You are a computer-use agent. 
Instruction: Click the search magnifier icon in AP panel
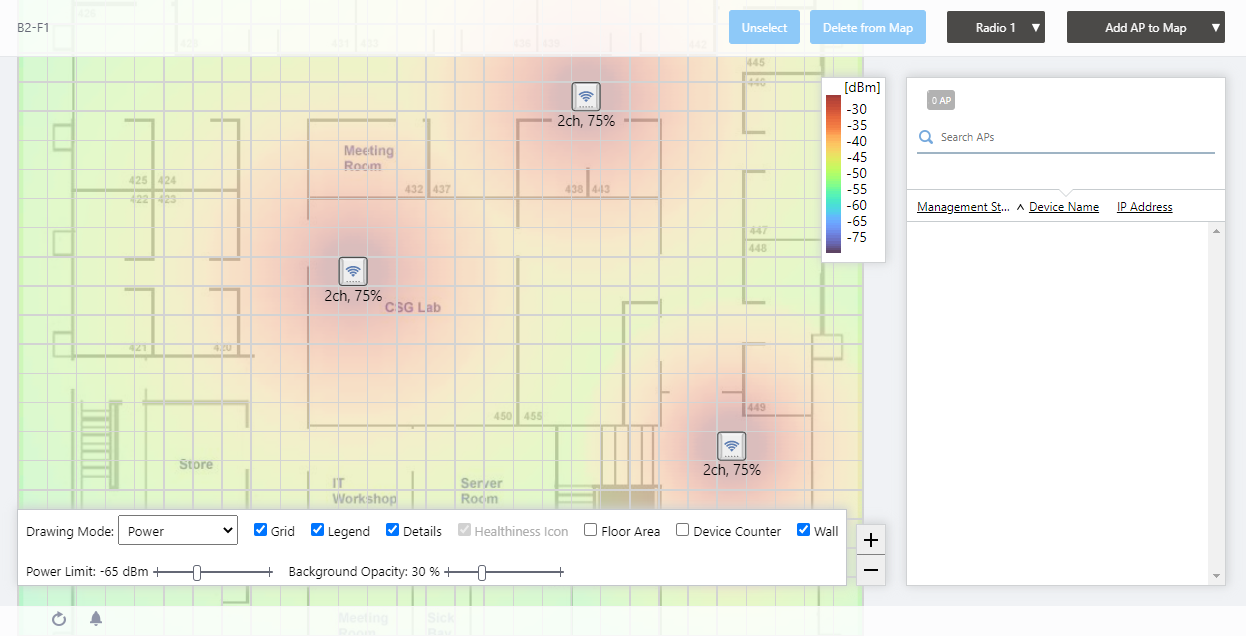pyautogui.click(x=926, y=137)
